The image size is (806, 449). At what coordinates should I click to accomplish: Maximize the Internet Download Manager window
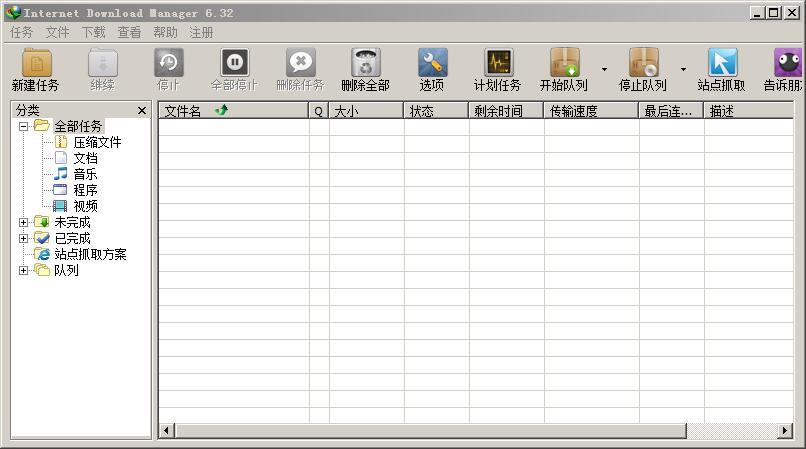773,13
